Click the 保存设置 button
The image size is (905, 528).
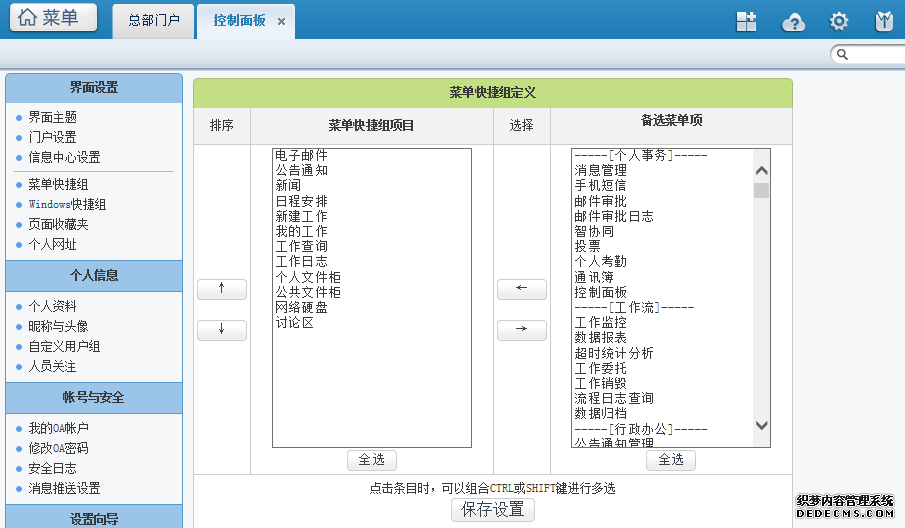pos(493,510)
